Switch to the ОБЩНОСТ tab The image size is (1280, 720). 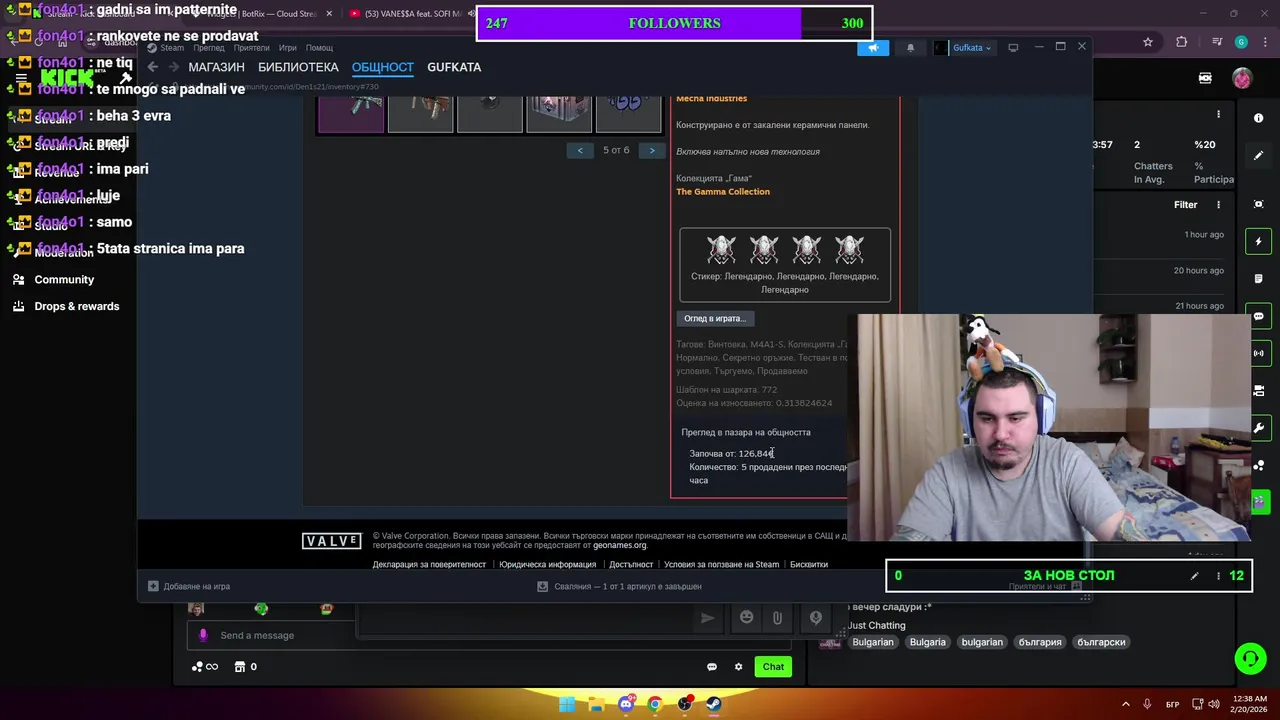(x=382, y=67)
